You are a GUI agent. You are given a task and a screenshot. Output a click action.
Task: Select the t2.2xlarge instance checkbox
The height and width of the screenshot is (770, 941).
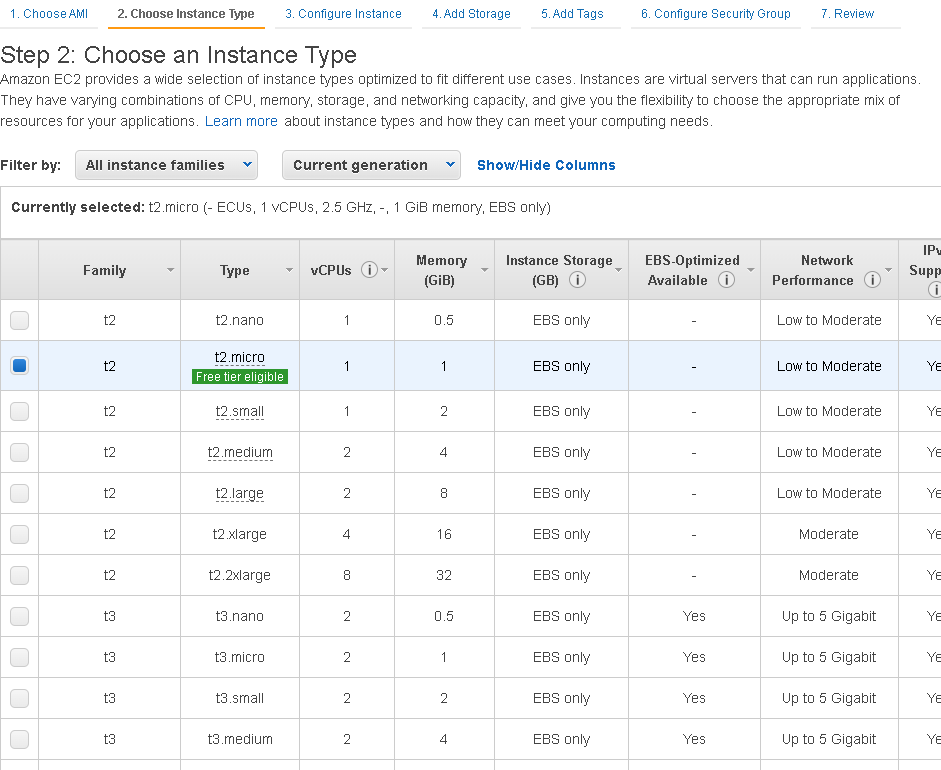19,575
